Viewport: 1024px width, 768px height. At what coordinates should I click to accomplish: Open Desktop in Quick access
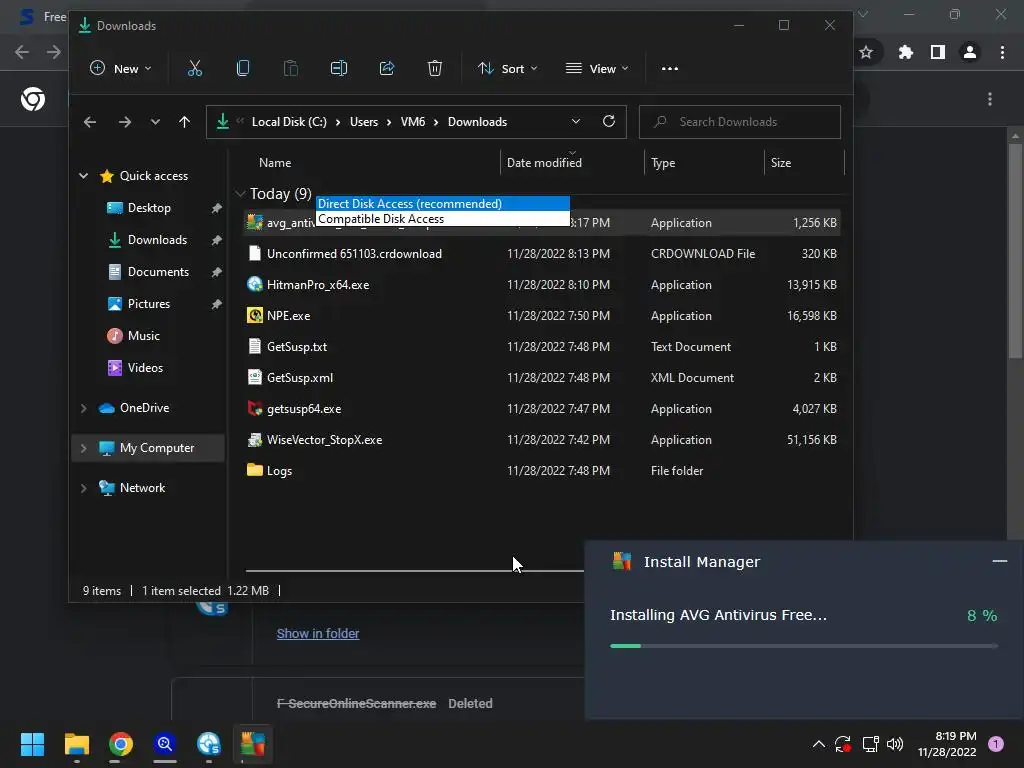149,208
